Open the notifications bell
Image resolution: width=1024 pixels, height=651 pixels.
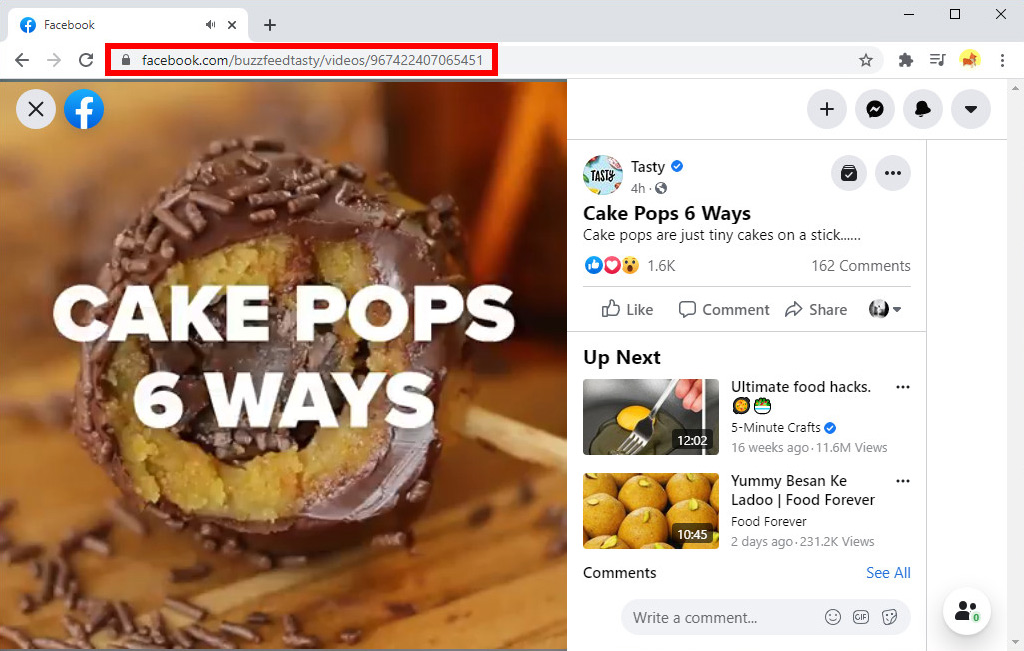pos(923,109)
